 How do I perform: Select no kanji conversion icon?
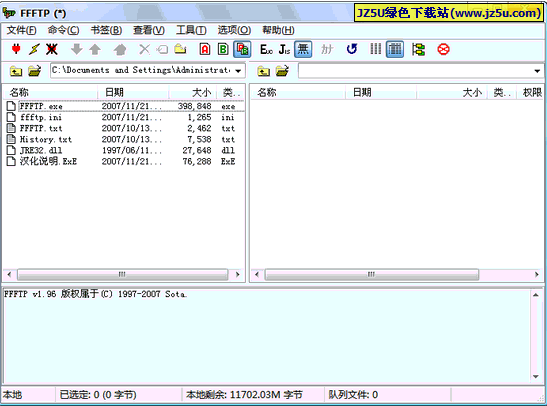pyautogui.click(x=303, y=49)
